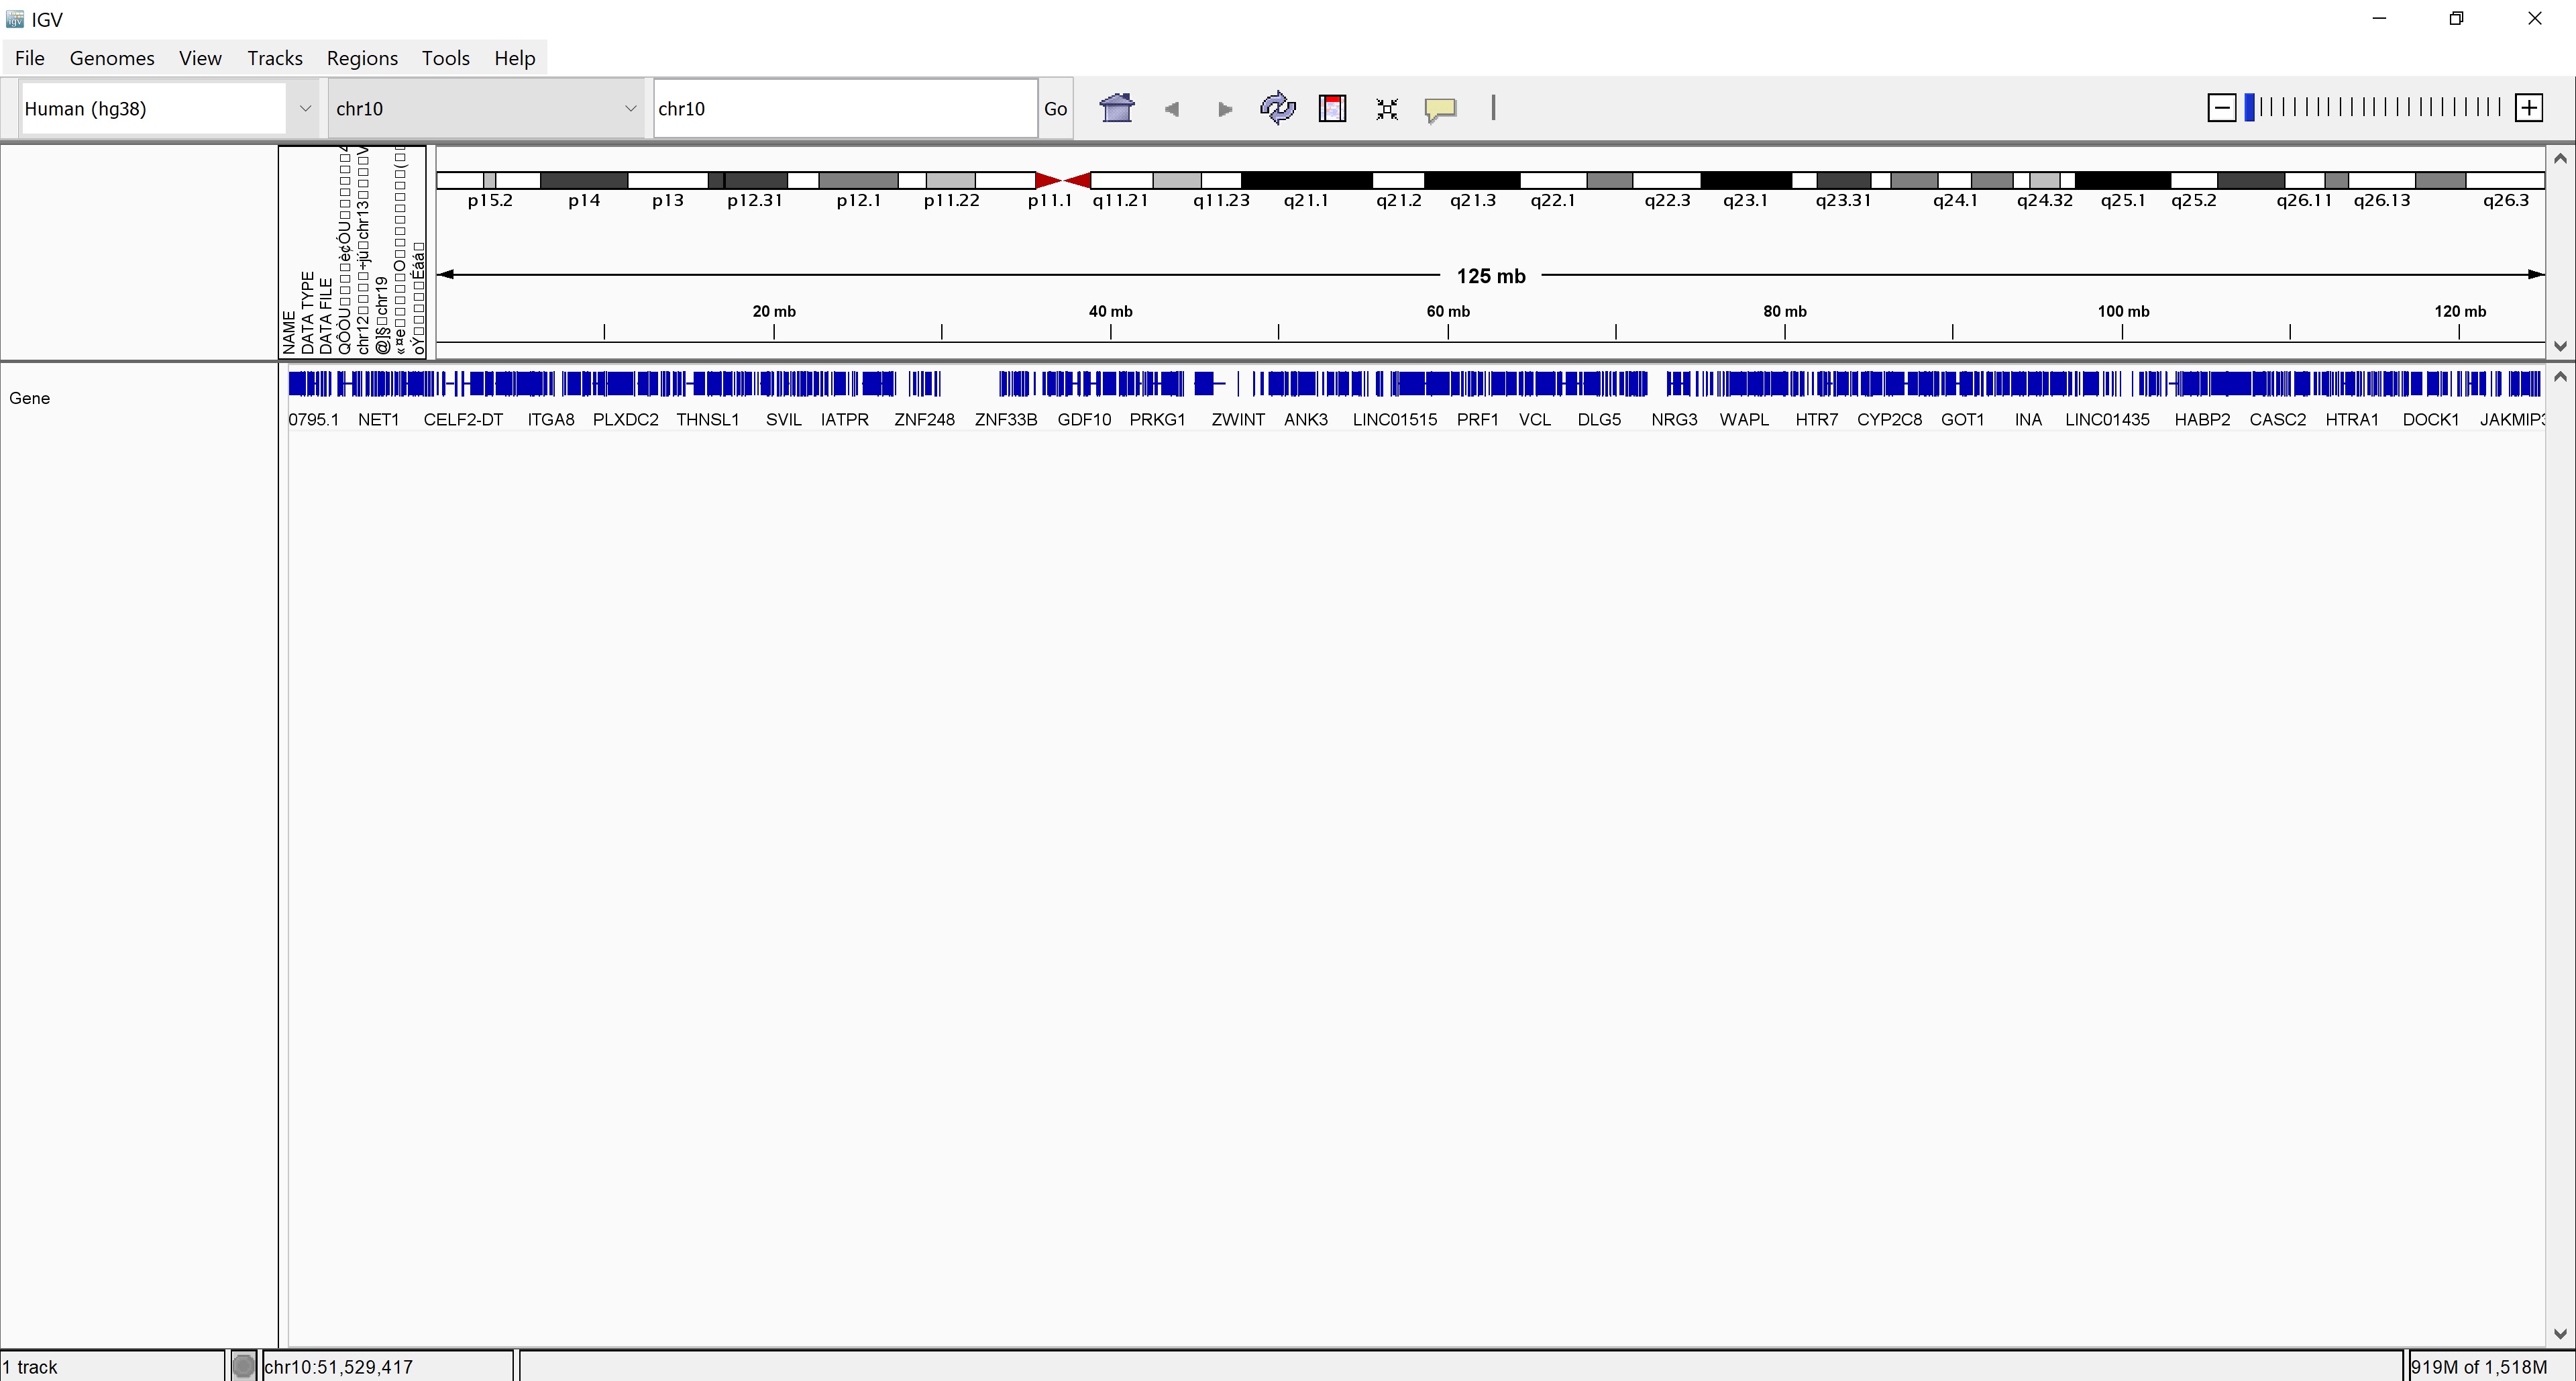2576x1381 pixels.
Task: Select the region of interest tool icon
Action: (1333, 108)
